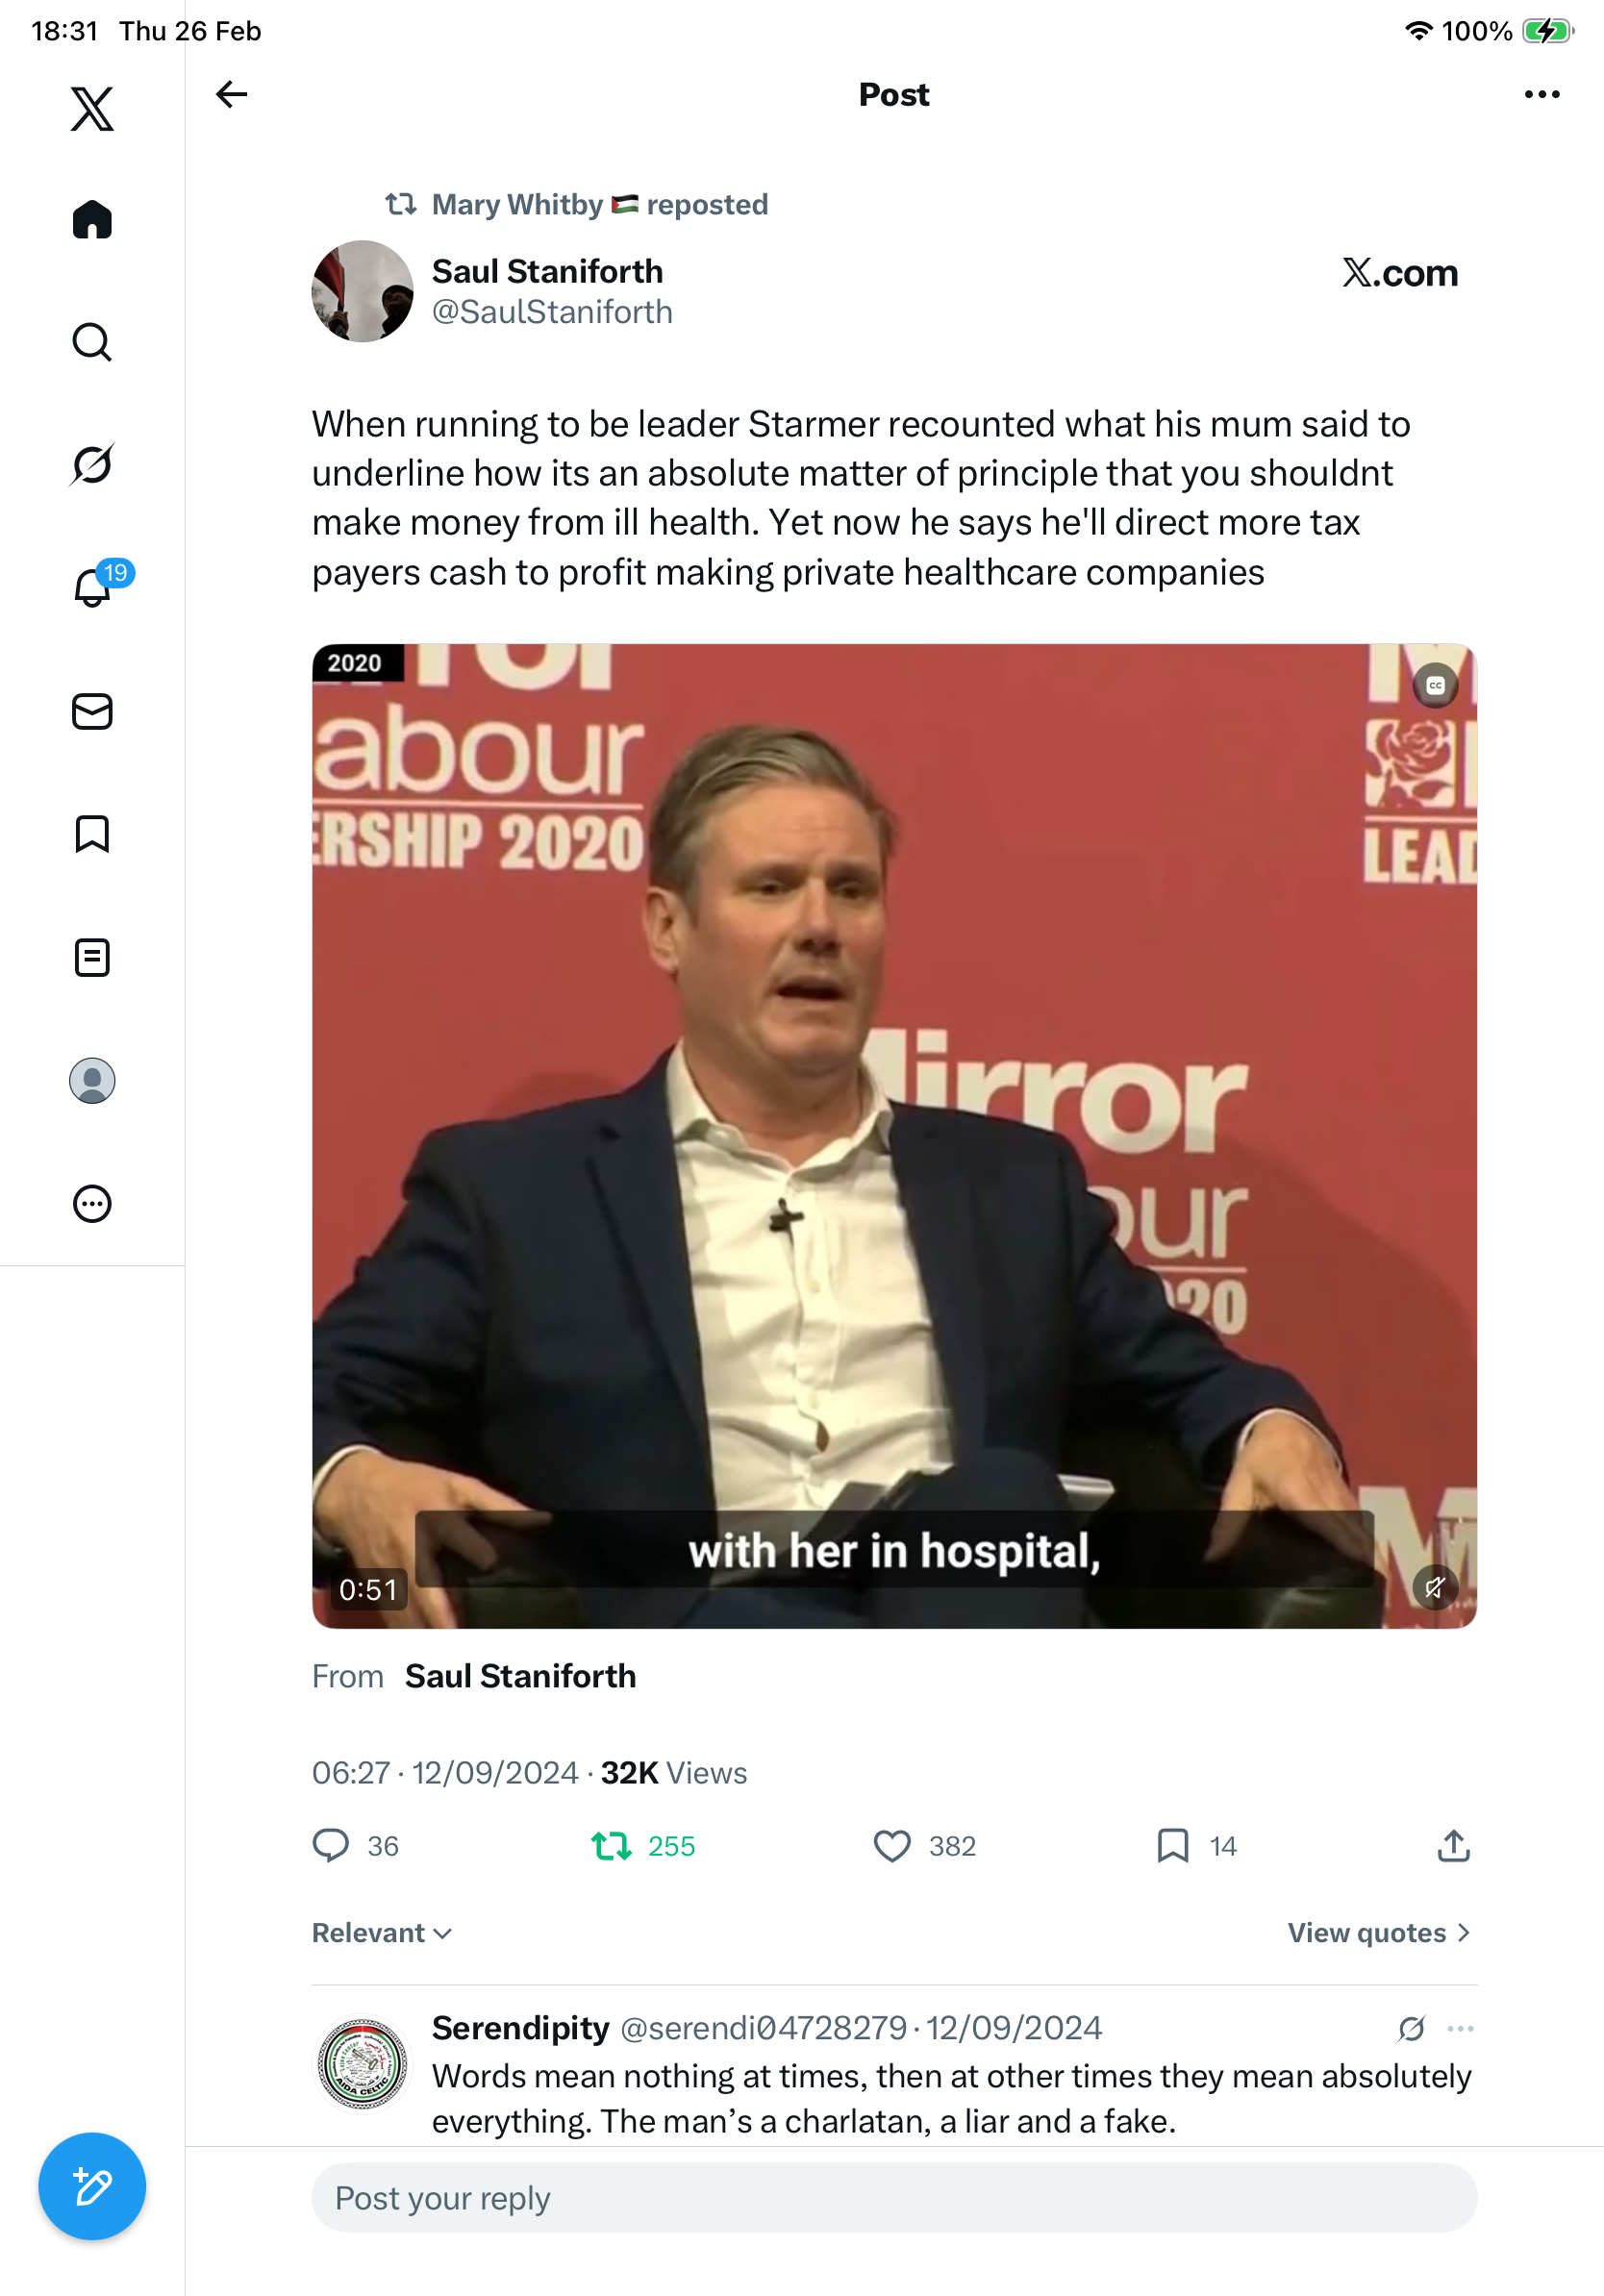Open the Home tab in sidebar

[x=92, y=220]
